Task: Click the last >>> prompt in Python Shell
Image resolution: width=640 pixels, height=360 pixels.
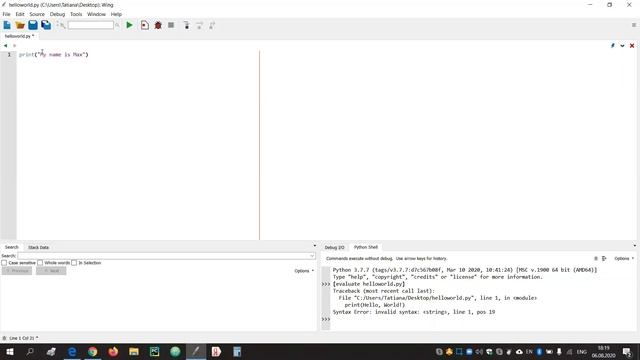Action: [326, 319]
